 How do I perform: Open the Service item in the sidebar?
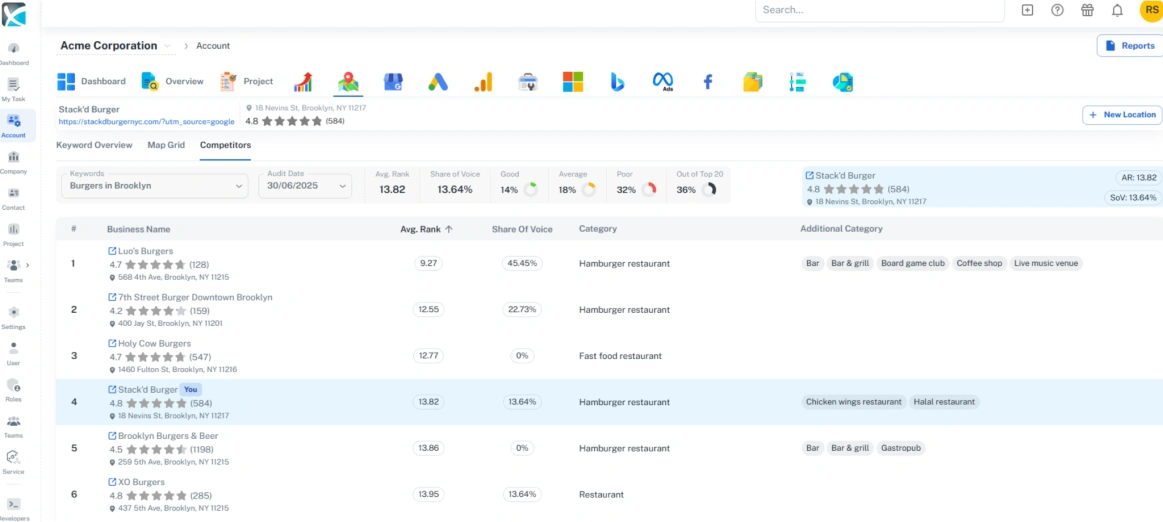pyautogui.click(x=13, y=462)
